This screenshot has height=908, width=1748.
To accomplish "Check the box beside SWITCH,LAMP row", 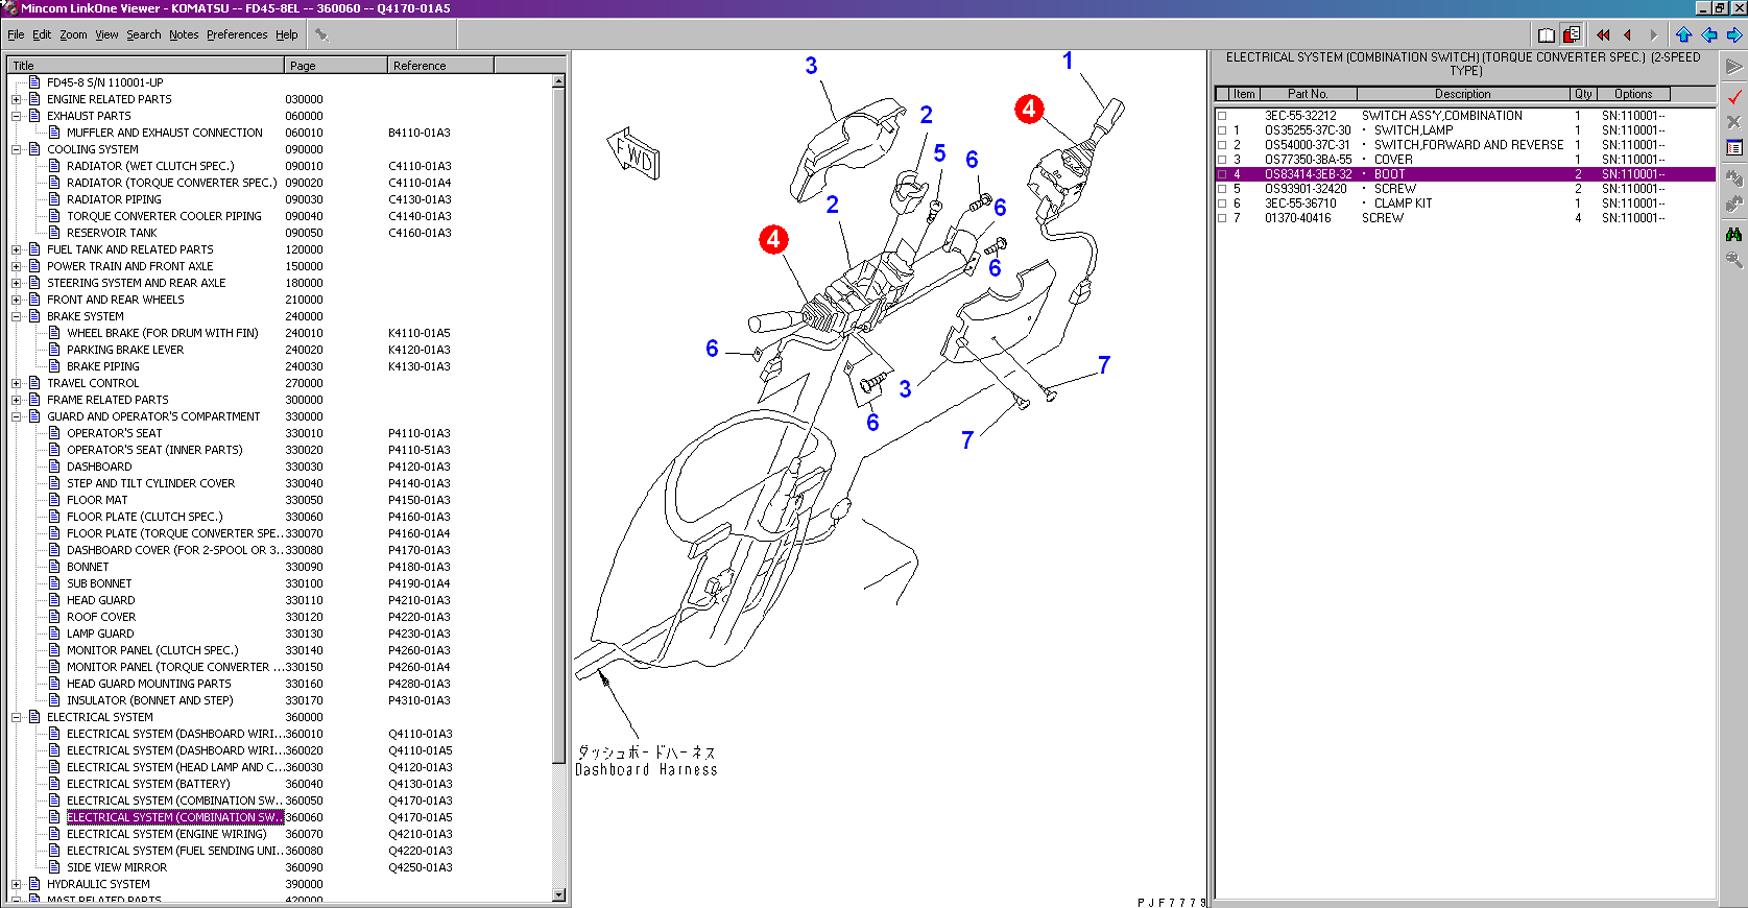I will click(x=1222, y=131).
